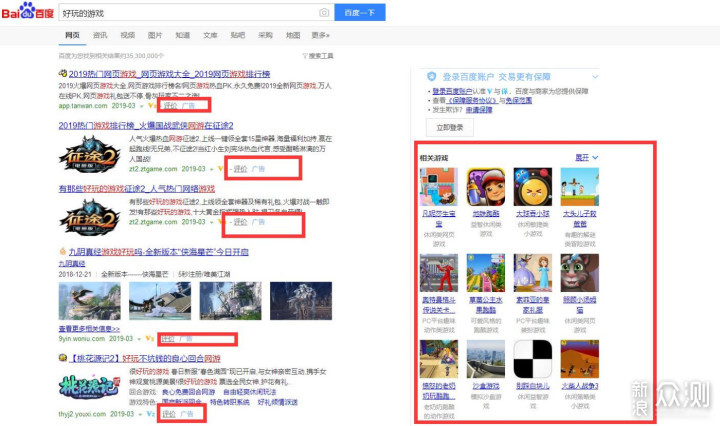Open result 【桃花源记2】好玩不坑钱的良心回合网游

point(145,358)
